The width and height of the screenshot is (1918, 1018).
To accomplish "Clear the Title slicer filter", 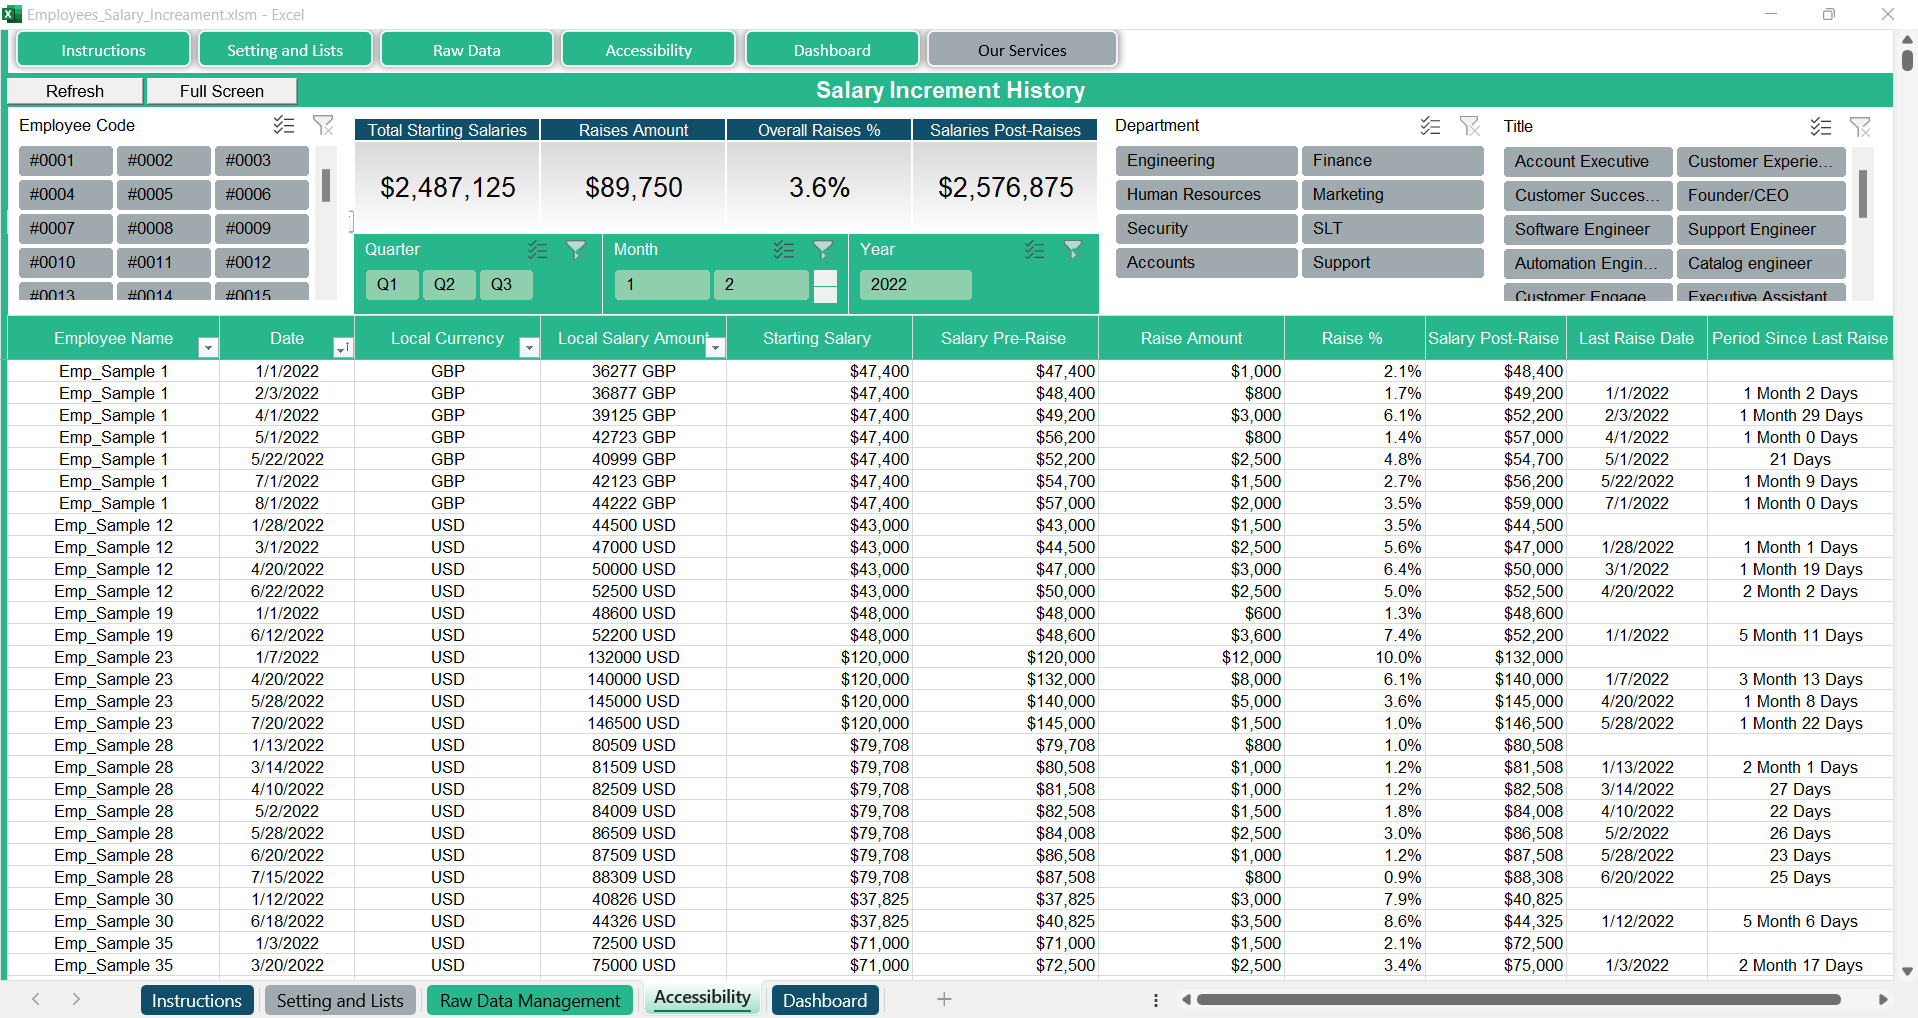I will coord(1859,127).
